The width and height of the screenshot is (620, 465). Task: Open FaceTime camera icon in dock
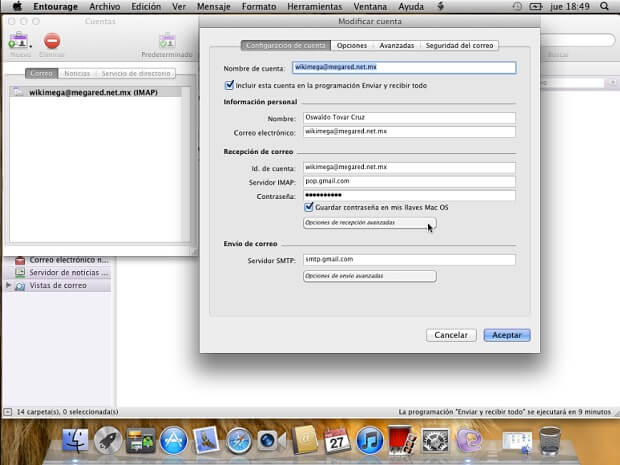tap(271, 440)
